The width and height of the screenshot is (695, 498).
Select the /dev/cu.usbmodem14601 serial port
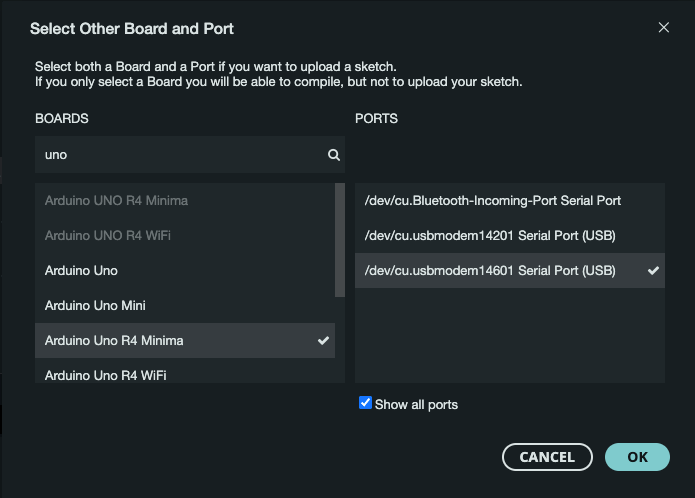pyautogui.click(x=490, y=271)
